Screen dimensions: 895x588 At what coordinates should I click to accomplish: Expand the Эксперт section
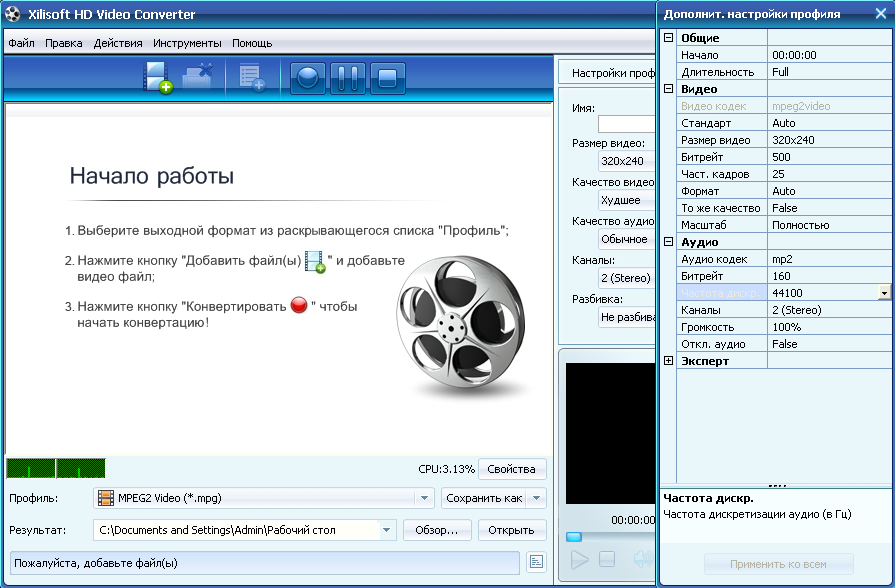coord(668,360)
